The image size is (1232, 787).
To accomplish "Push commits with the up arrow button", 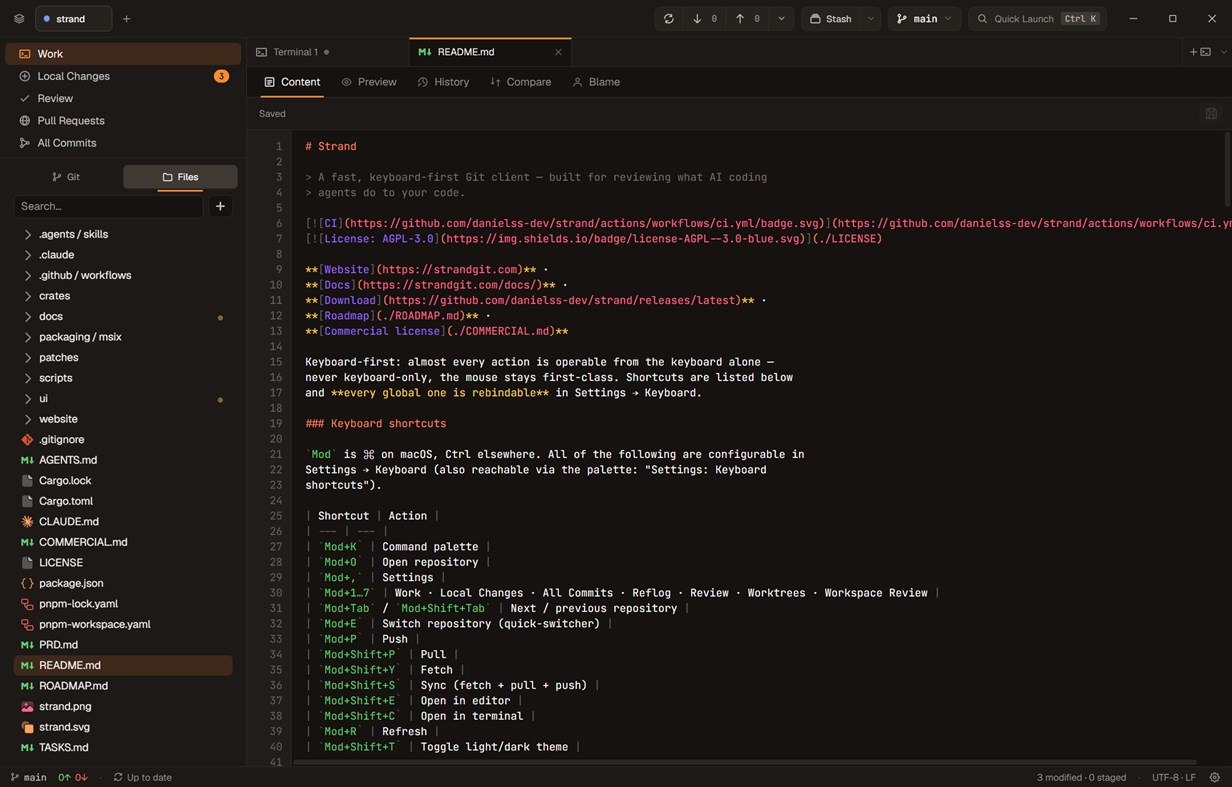I will pos(748,19).
